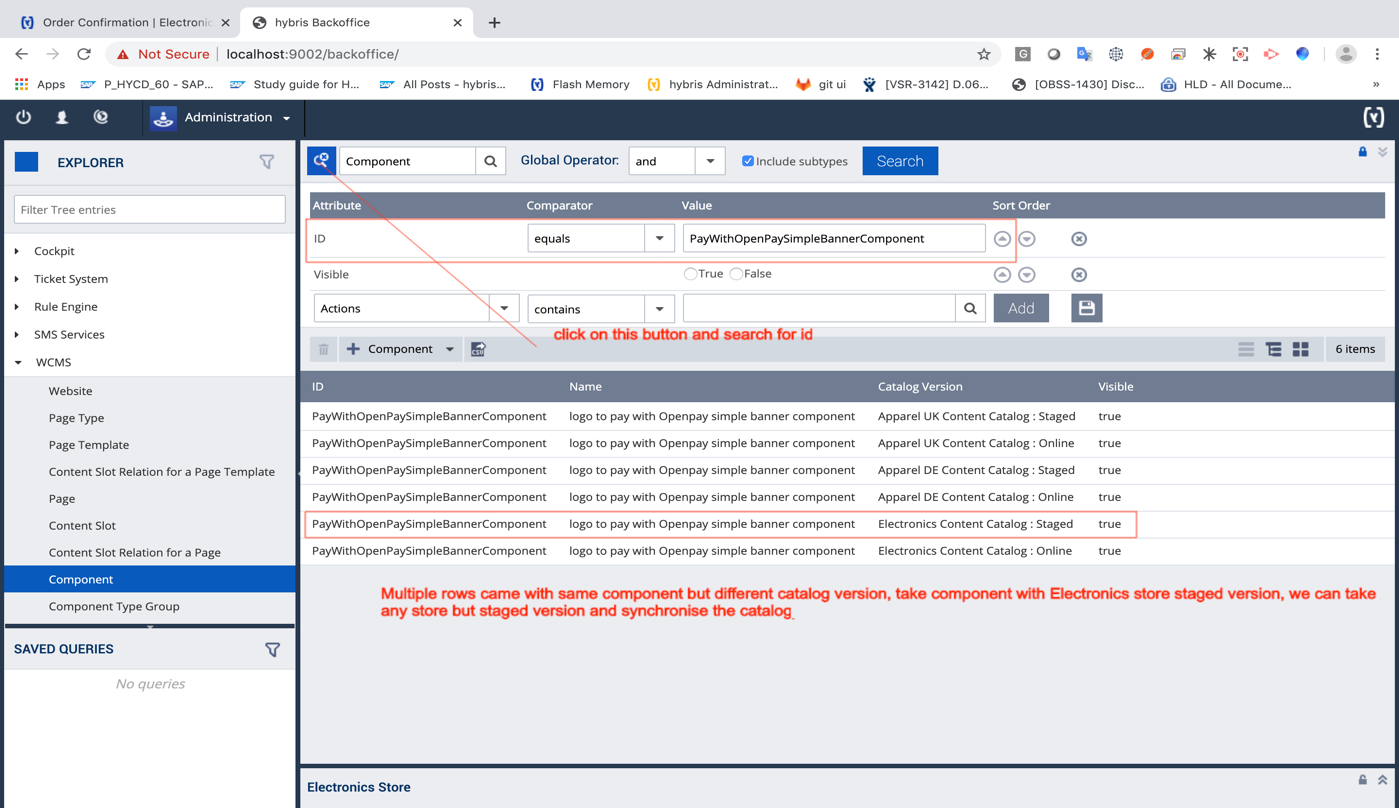
Task: Select Content Slot in WCMS tree
Action: 82,525
